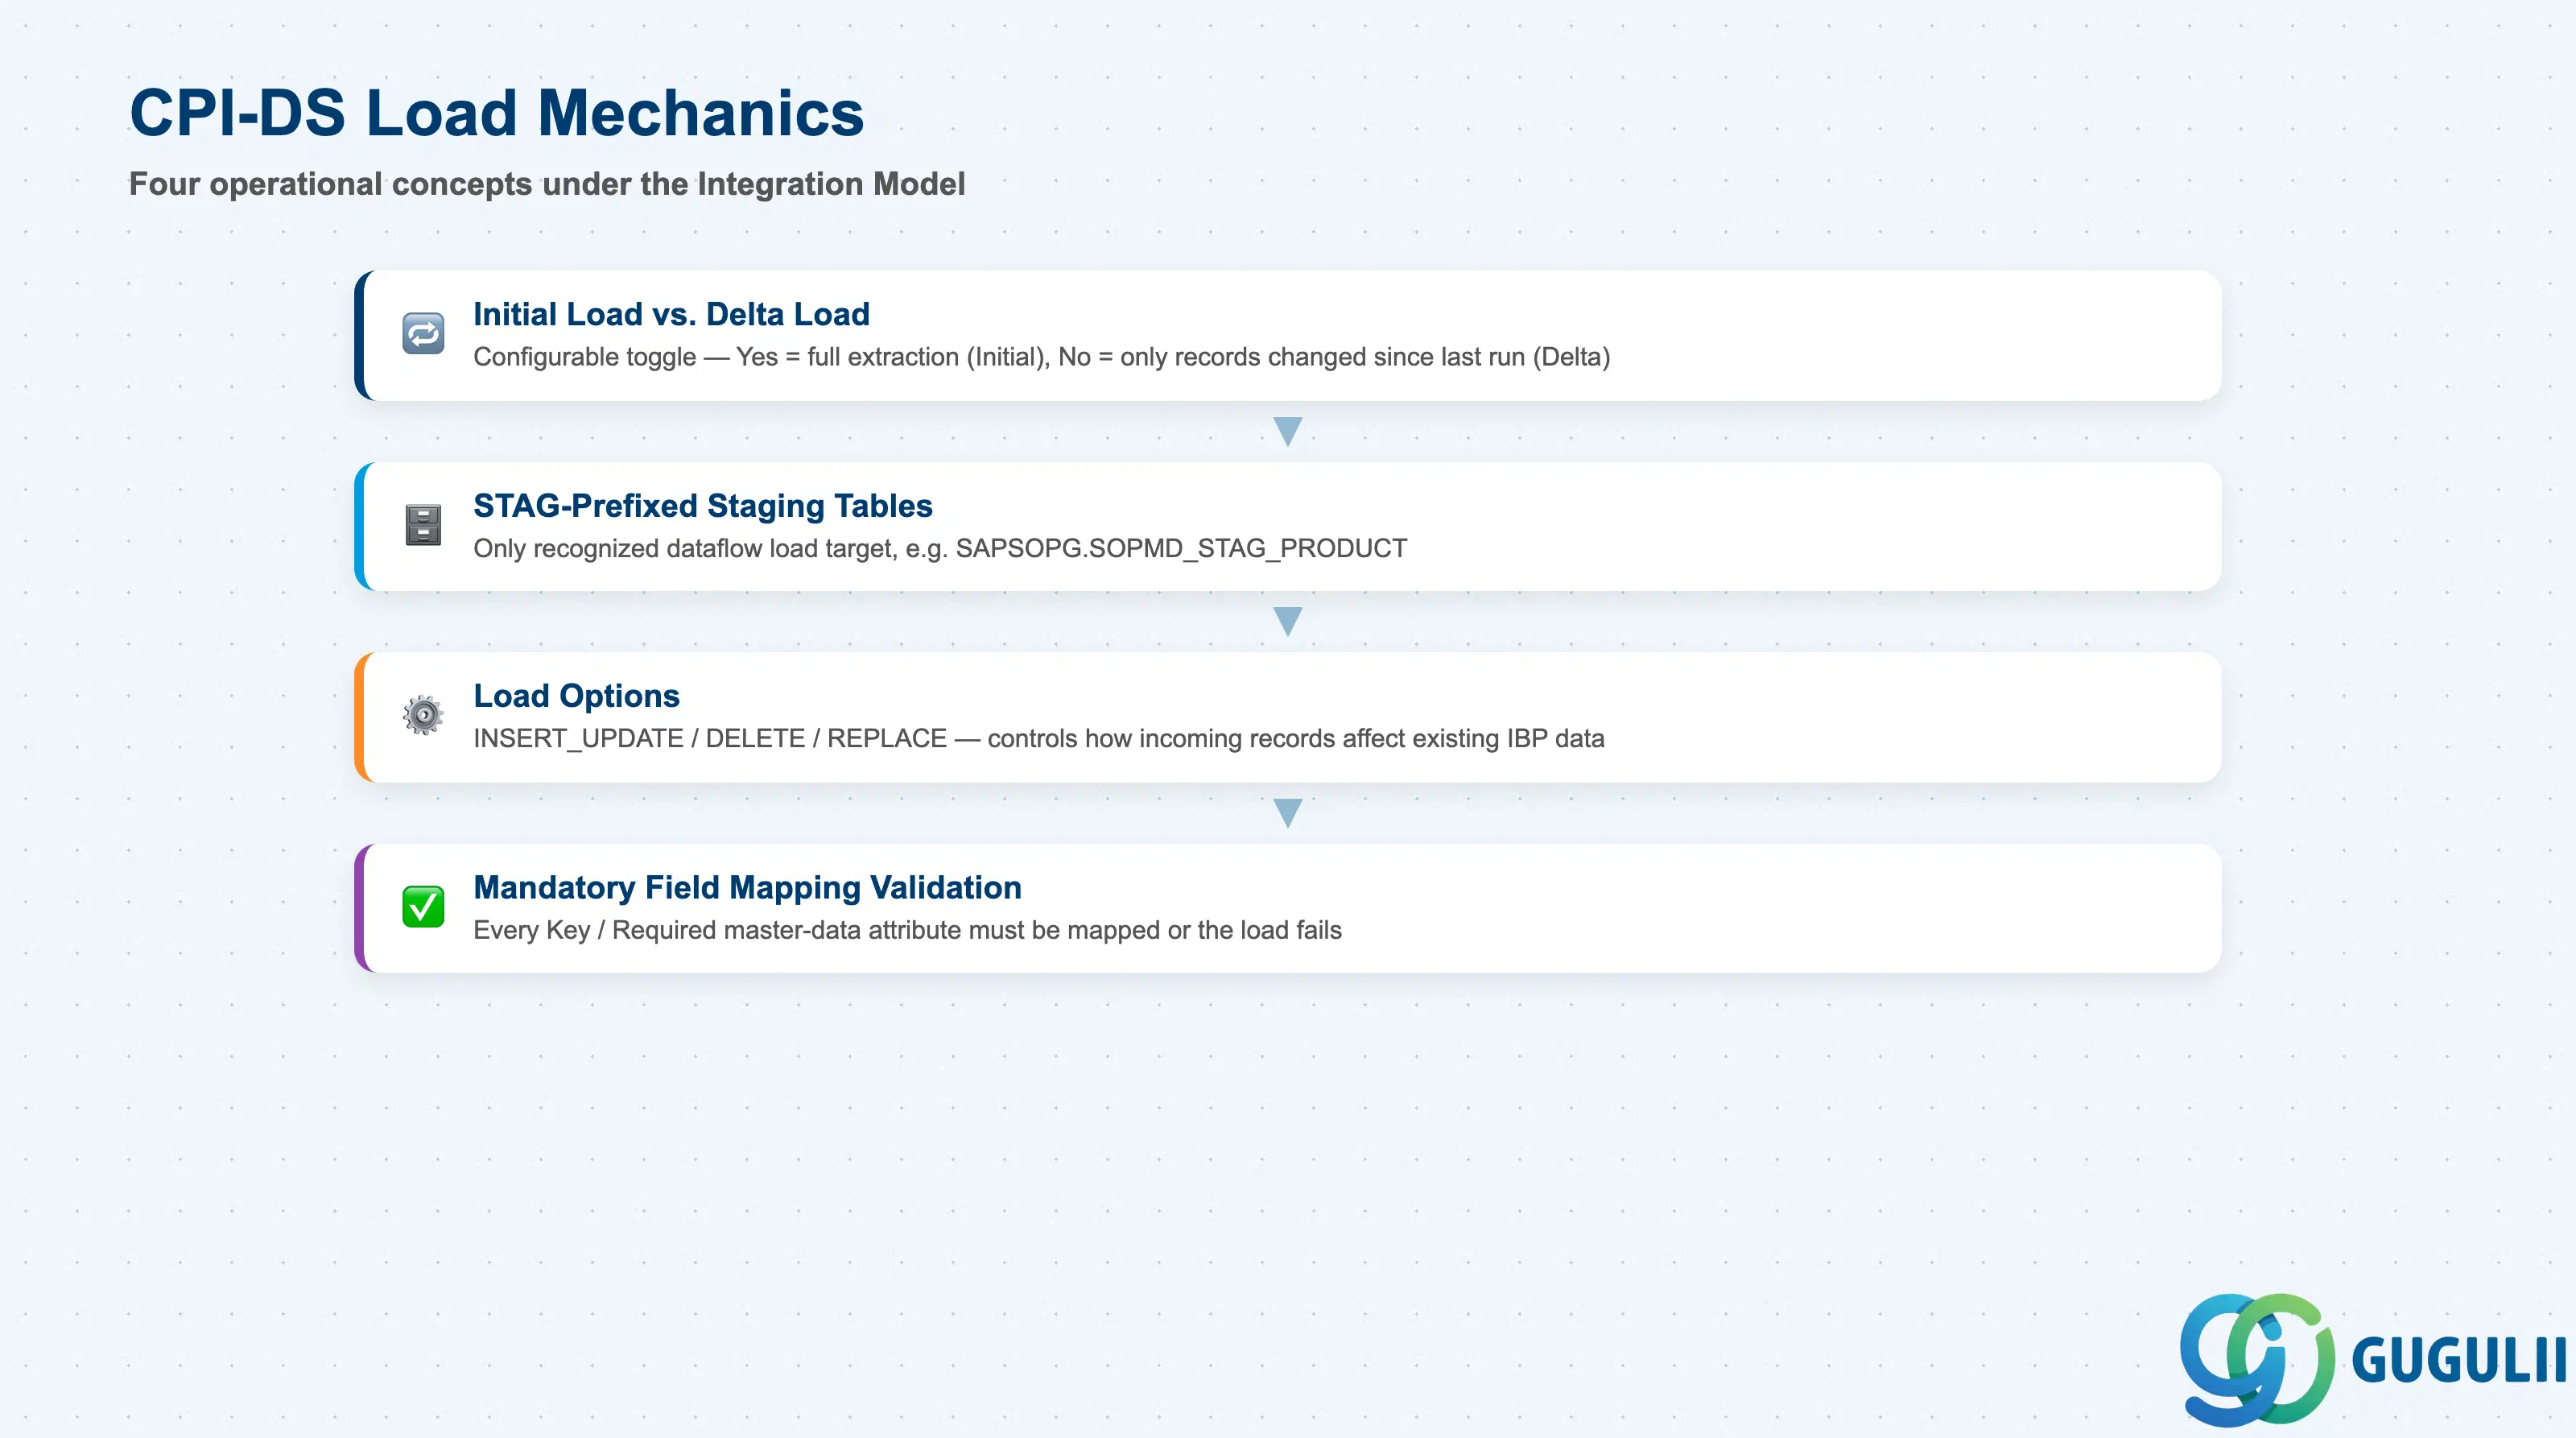Click the down arrow below Load Options card

click(x=1288, y=813)
